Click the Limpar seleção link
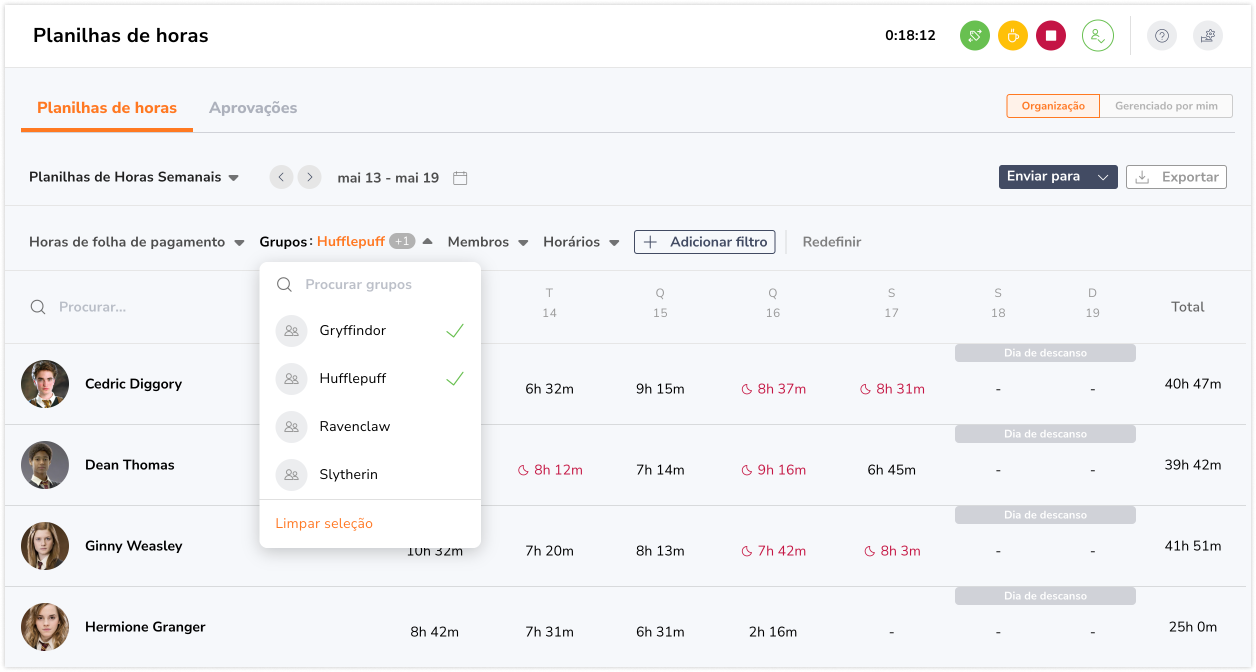Viewport: 1256px width, 672px height. coord(324,524)
